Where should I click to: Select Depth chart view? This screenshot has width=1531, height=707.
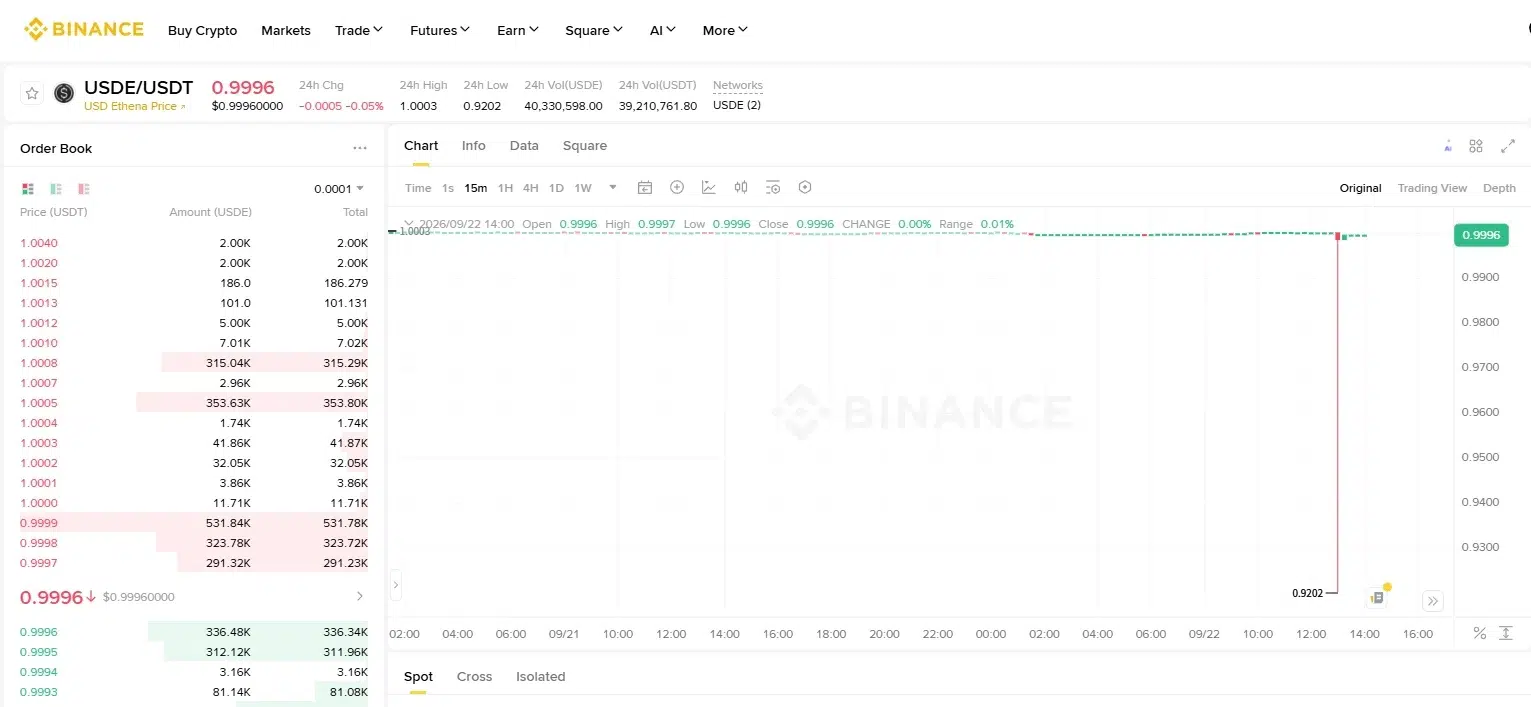pos(1499,188)
